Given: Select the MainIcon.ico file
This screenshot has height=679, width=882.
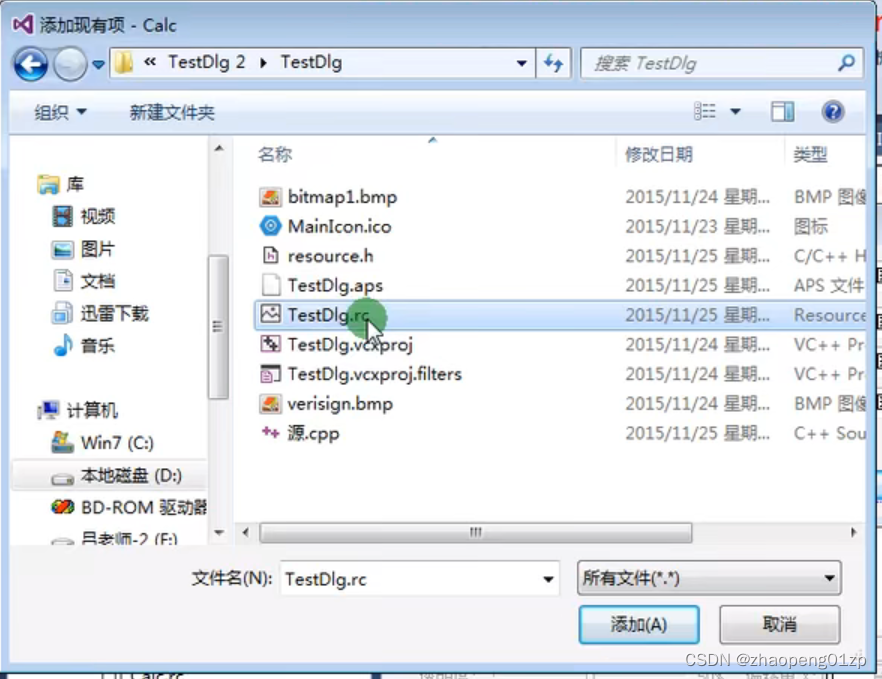Looking at the screenshot, I should pyautogui.click(x=339, y=226).
